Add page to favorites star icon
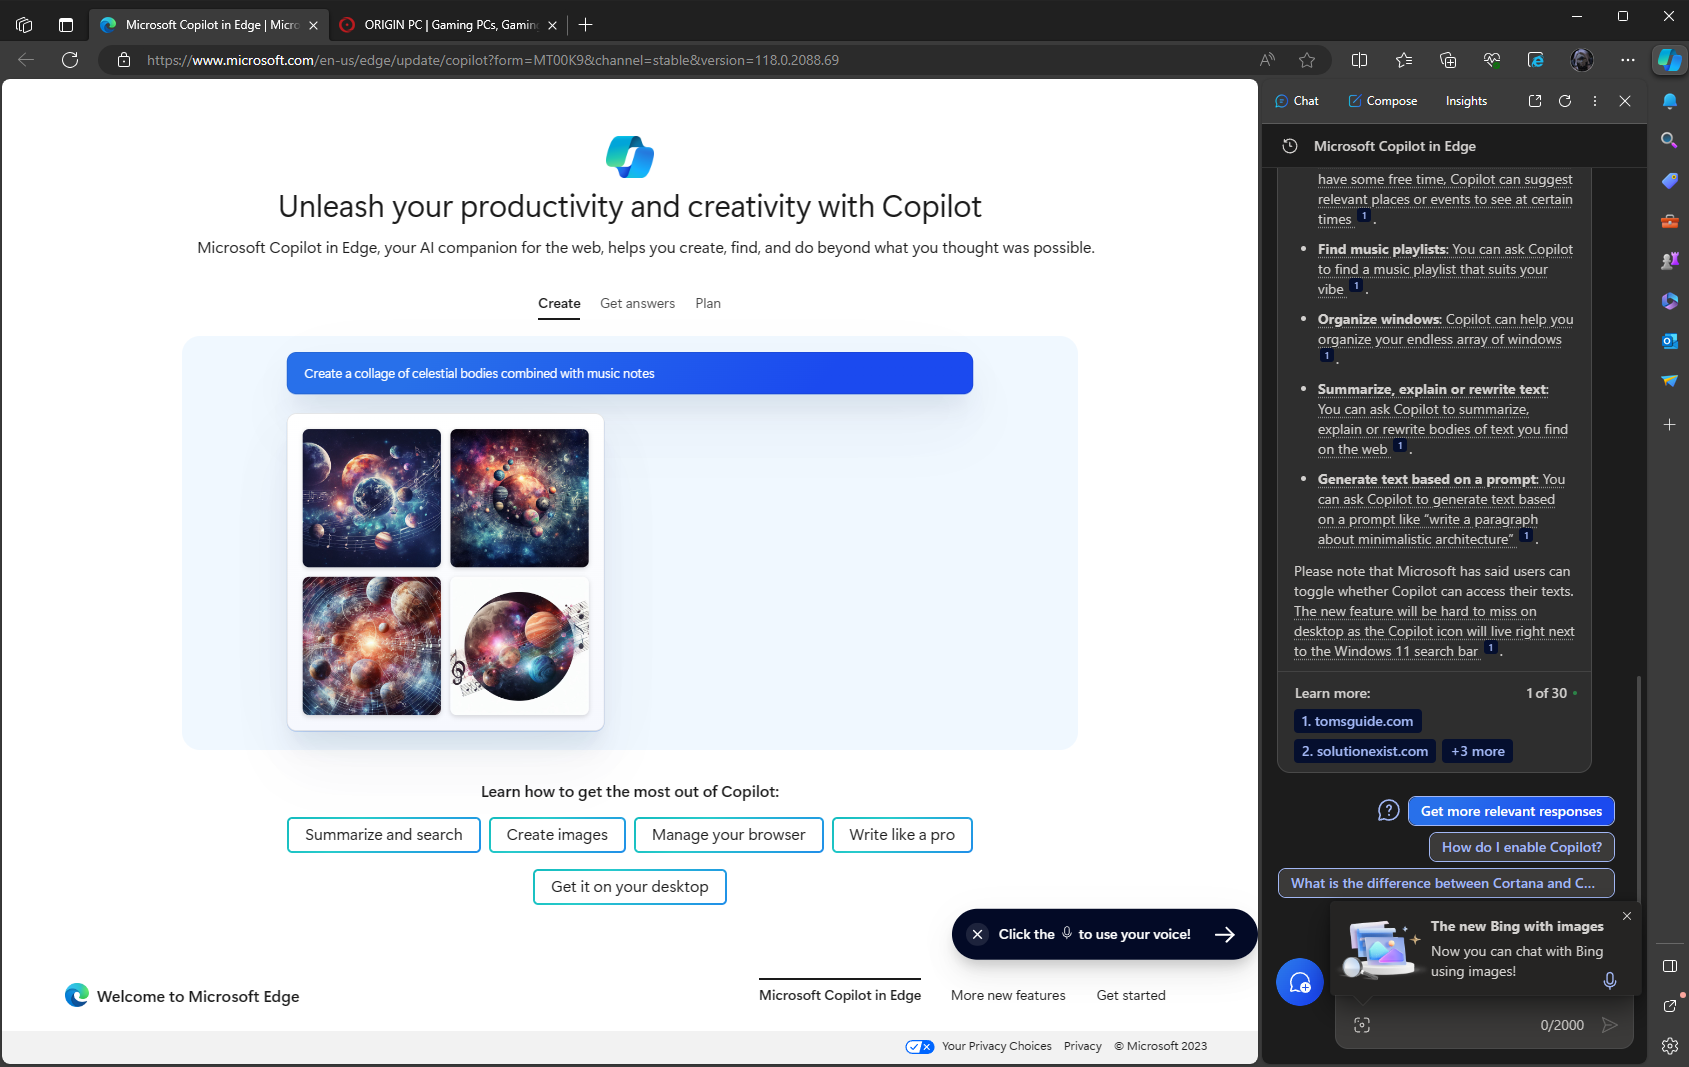The height and width of the screenshot is (1067, 1689). (x=1307, y=60)
